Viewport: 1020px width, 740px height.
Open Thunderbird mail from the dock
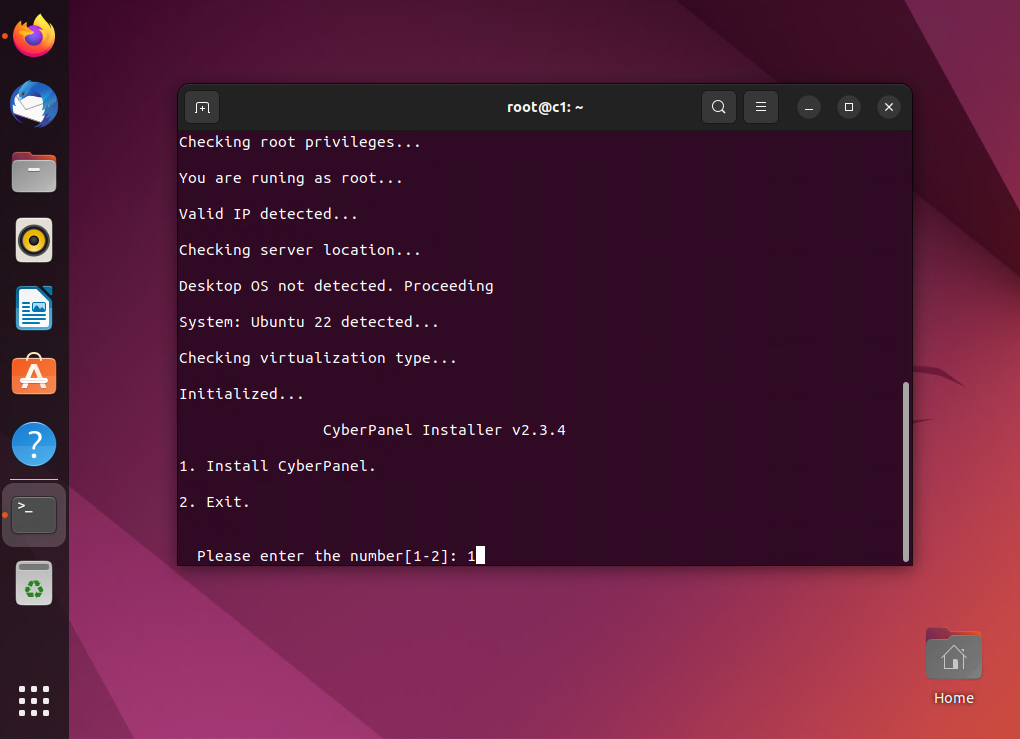click(x=34, y=104)
